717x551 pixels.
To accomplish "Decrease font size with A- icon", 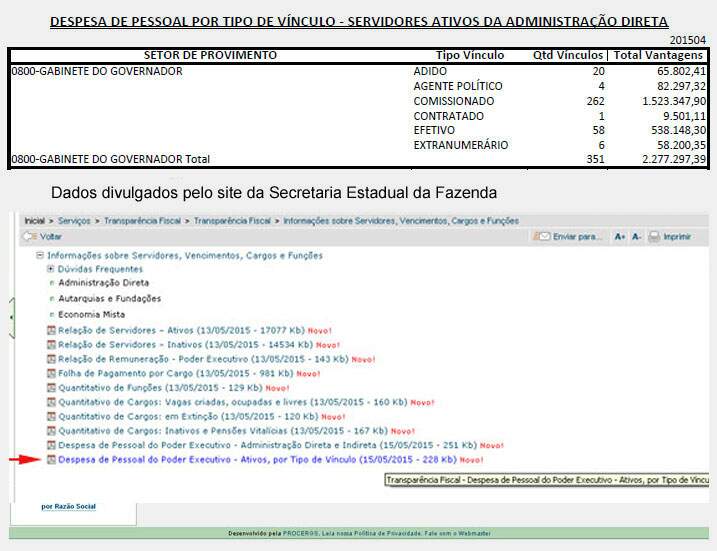I will (636, 237).
